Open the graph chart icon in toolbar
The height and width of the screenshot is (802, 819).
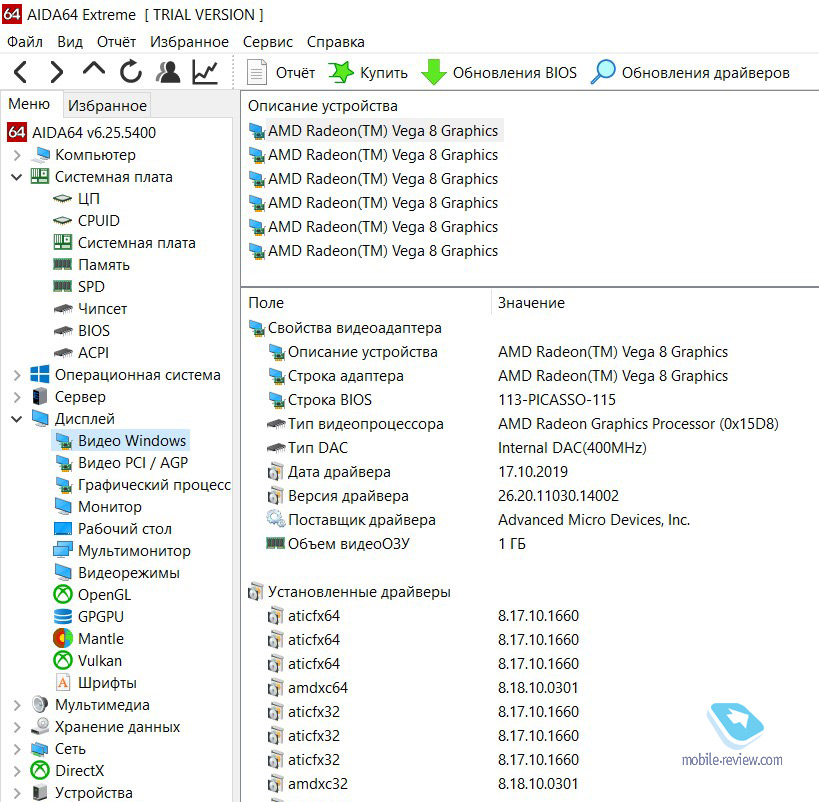point(205,72)
